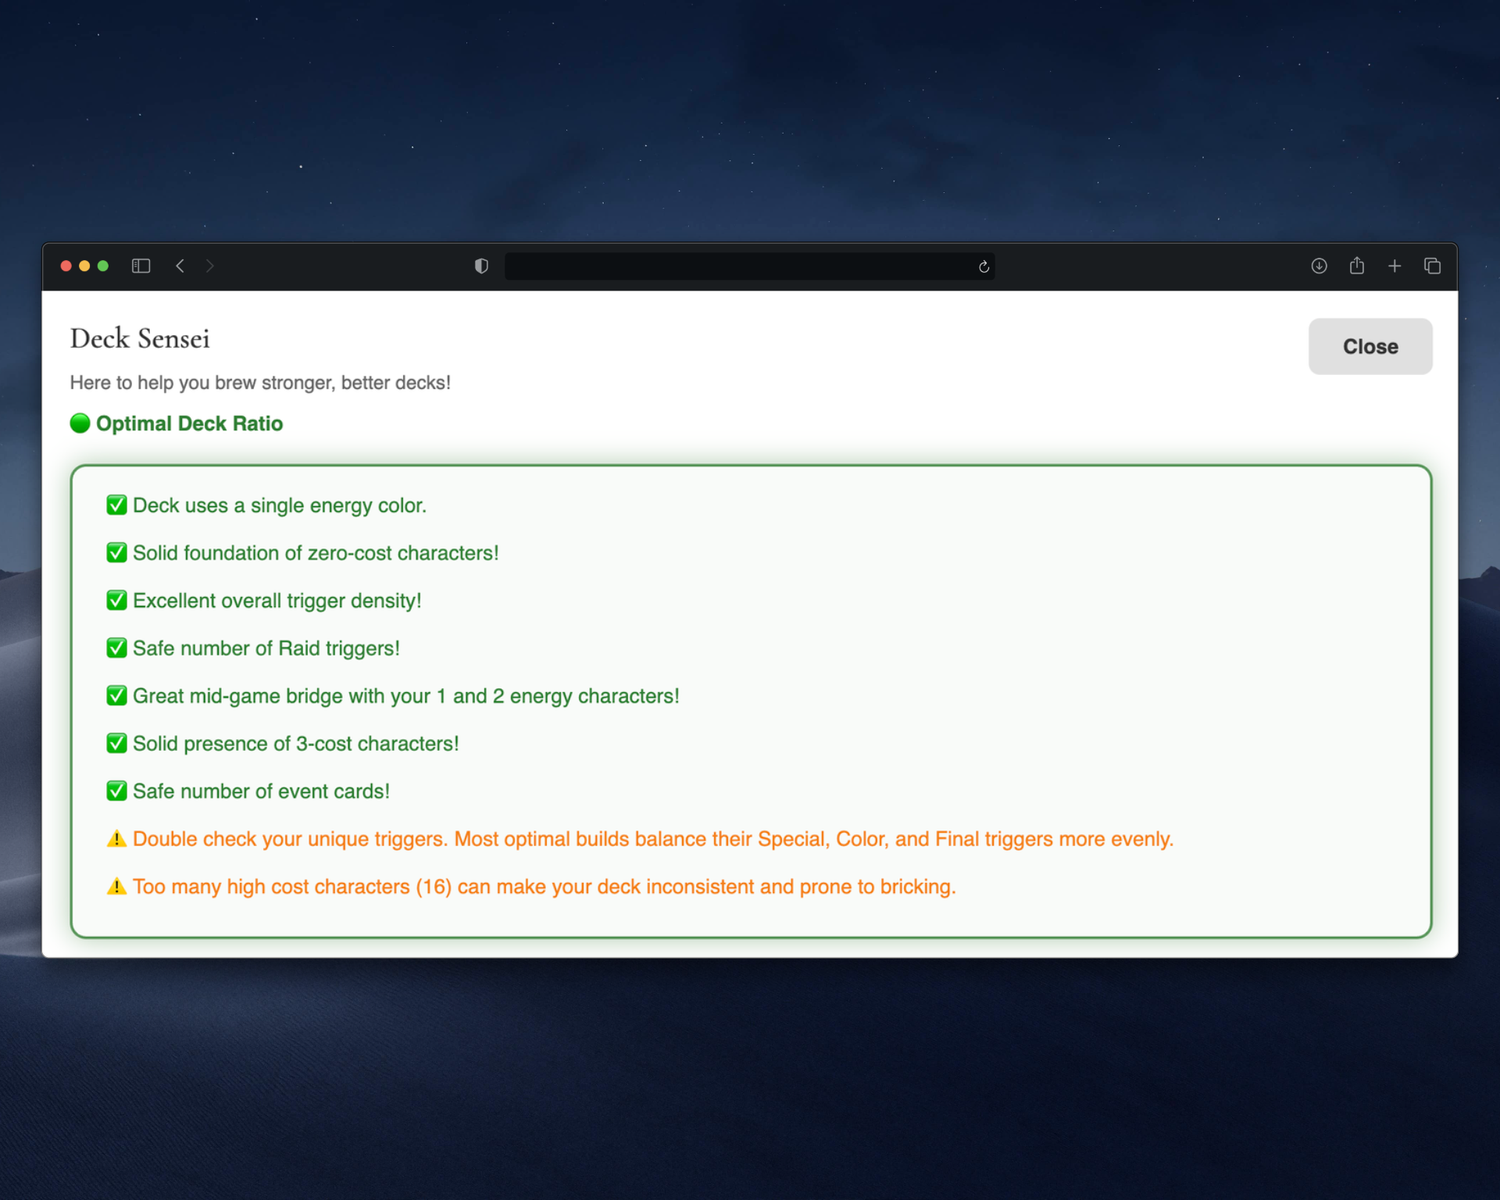Click the Close button on Deck Sensei
This screenshot has width=1500, height=1200.
(1370, 346)
